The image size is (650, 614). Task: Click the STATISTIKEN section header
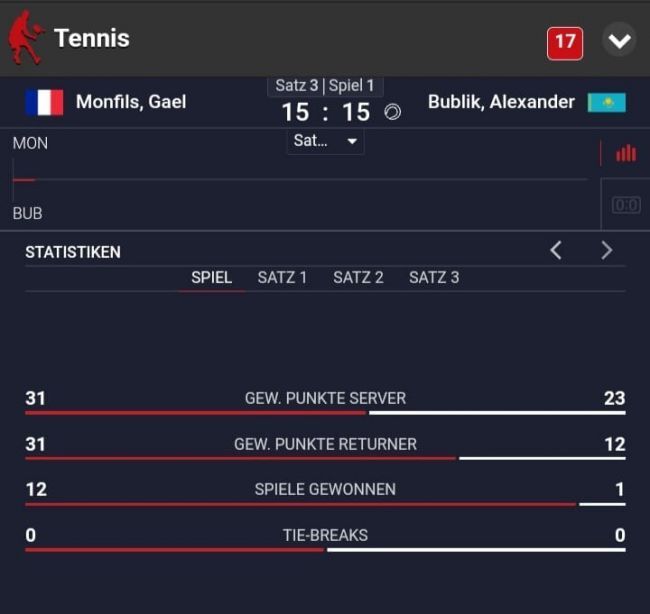73,252
